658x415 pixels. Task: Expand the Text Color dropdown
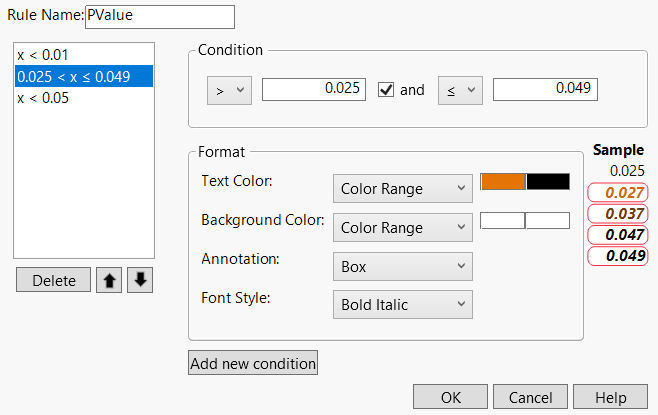click(x=402, y=188)
